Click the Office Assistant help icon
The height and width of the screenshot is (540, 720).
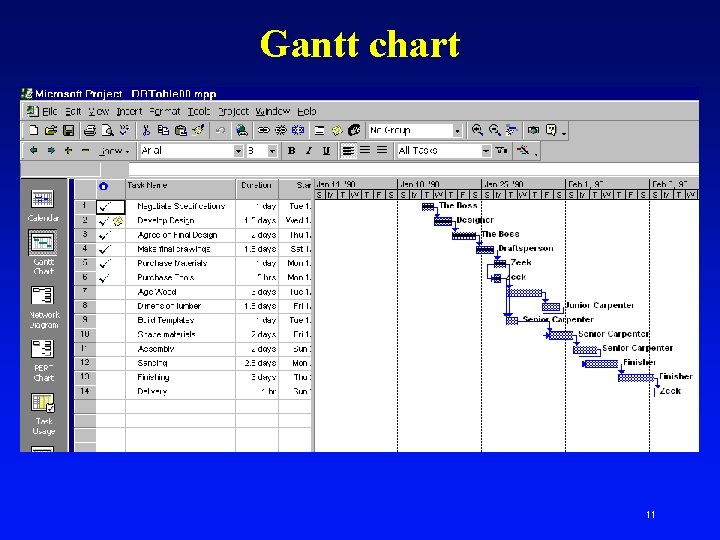[551, 130]
